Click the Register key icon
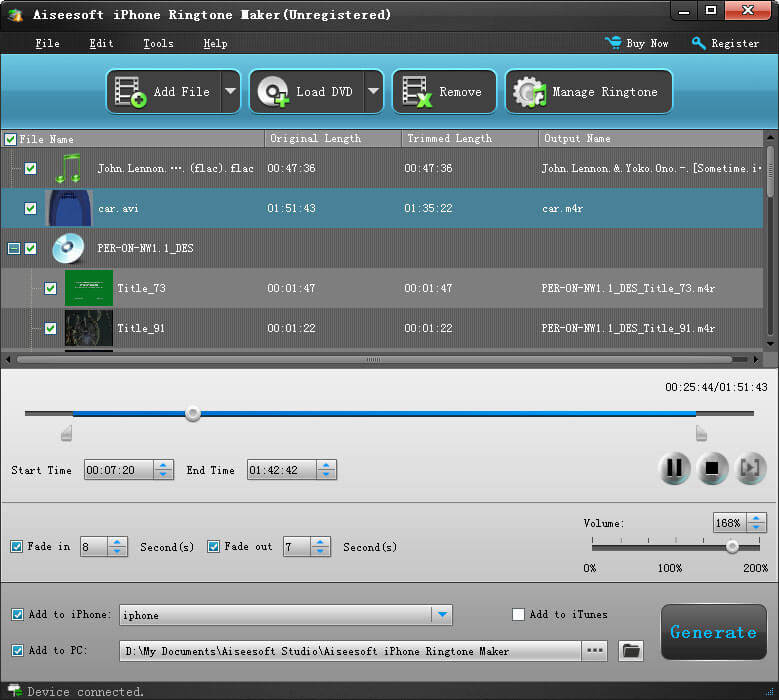 699,43
